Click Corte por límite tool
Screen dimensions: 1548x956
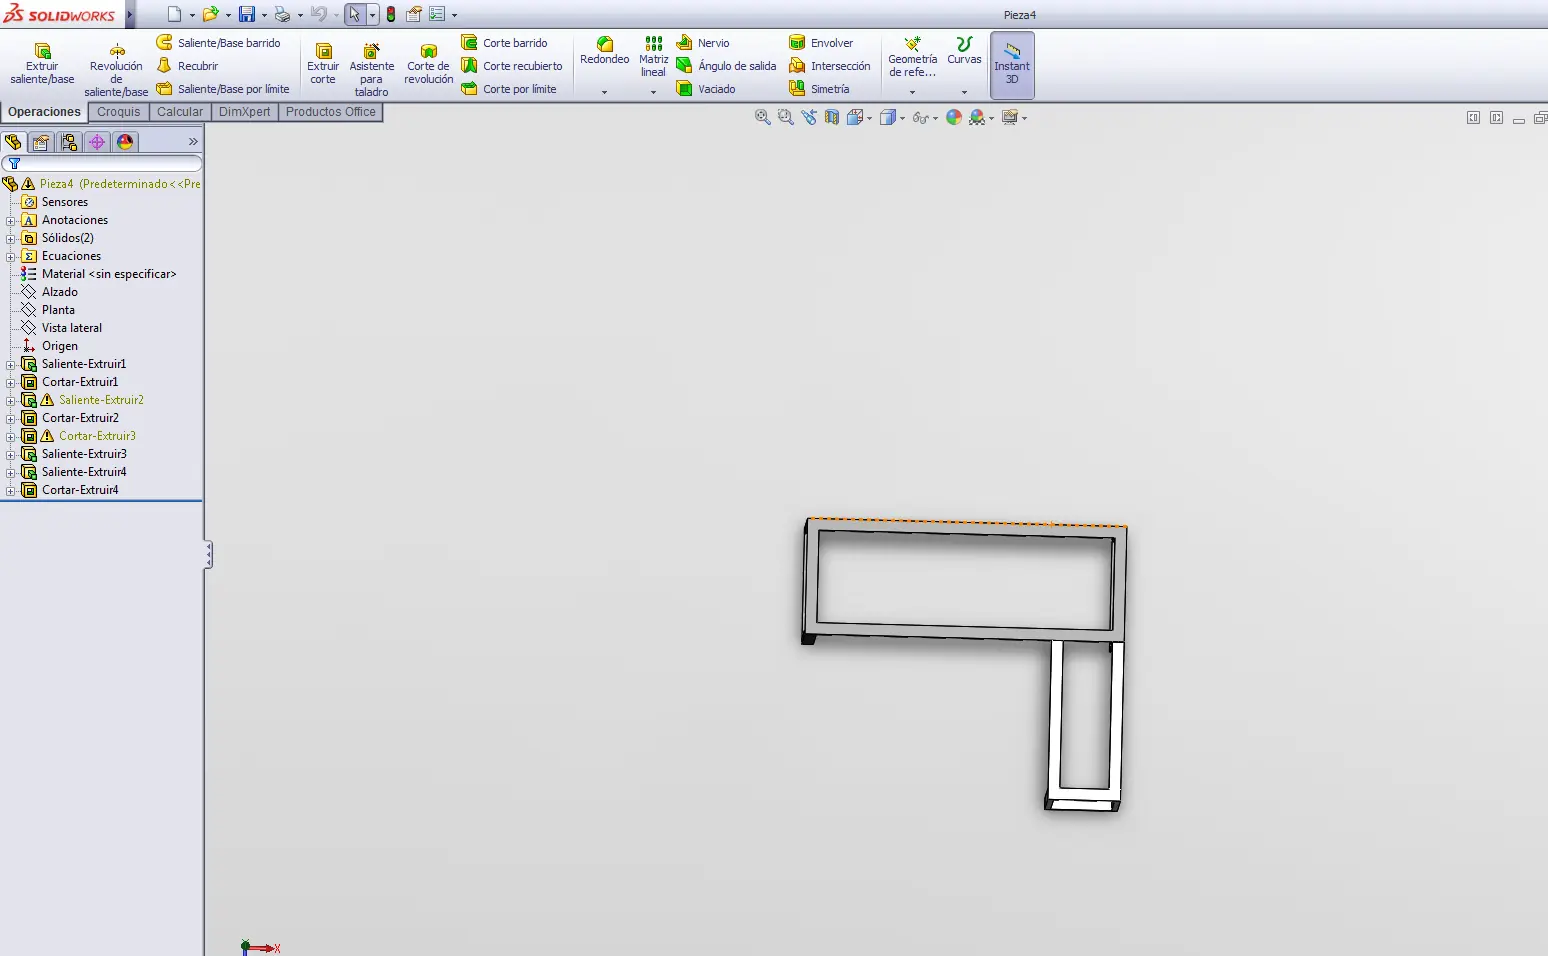[x=509, y=89]
